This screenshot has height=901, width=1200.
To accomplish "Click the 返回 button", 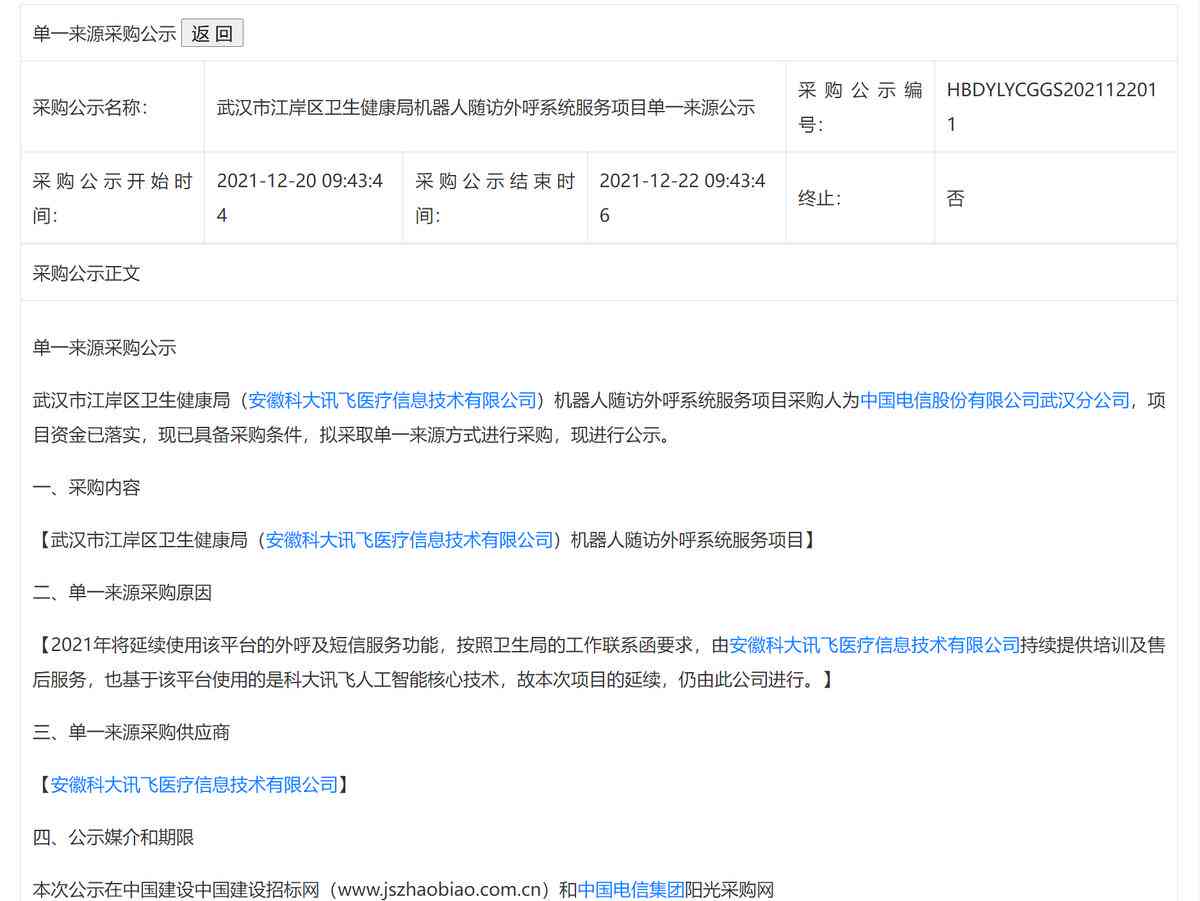I will coord(212,33).
